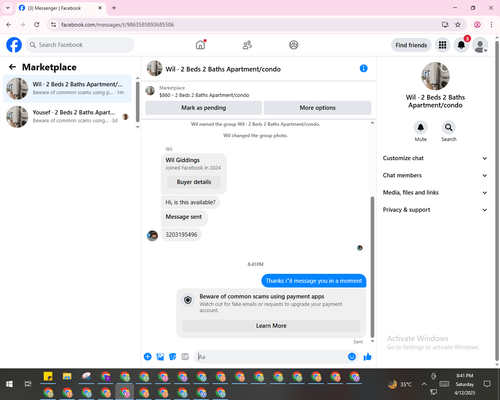Open Task View on taskbar
500x400 pixels.
28,384
